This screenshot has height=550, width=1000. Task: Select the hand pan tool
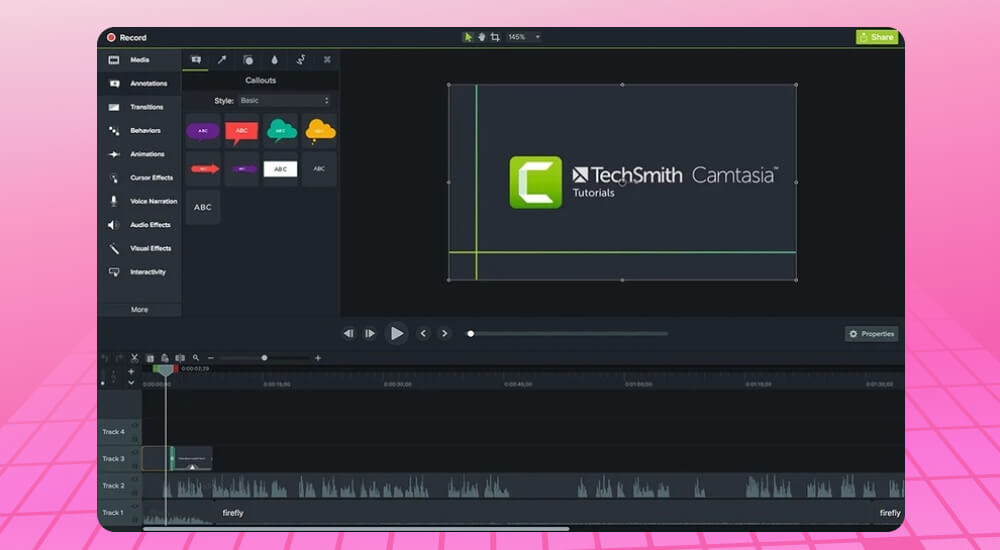point(482,37)
